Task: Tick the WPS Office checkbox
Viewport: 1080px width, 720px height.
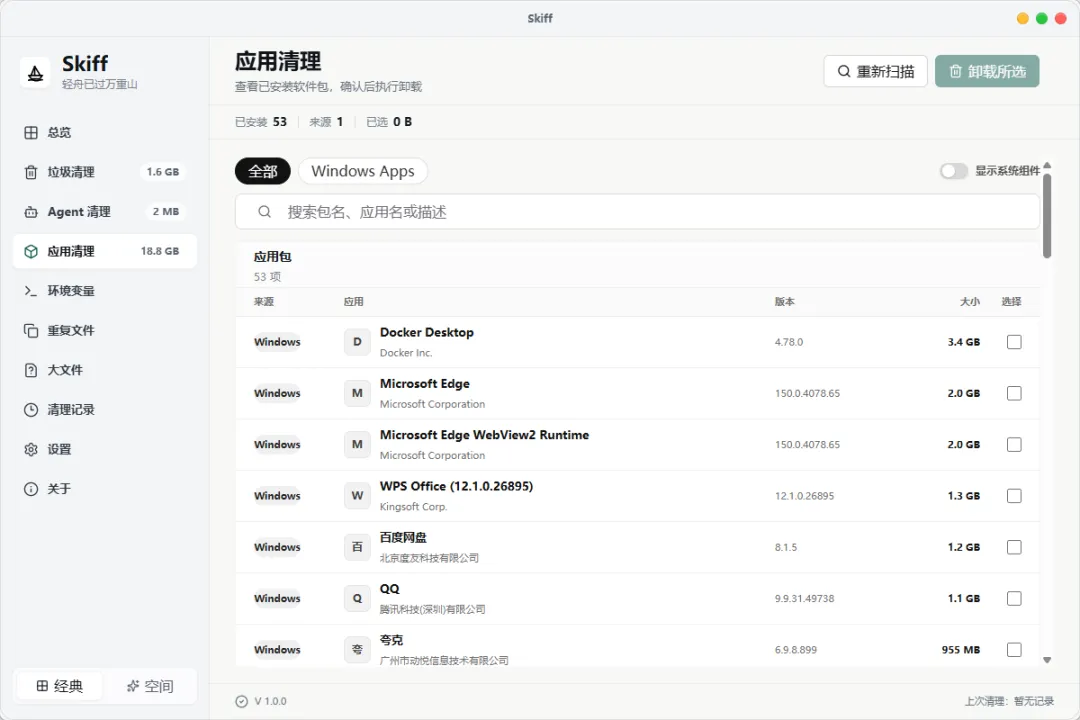Action: tap(1014, 495)
